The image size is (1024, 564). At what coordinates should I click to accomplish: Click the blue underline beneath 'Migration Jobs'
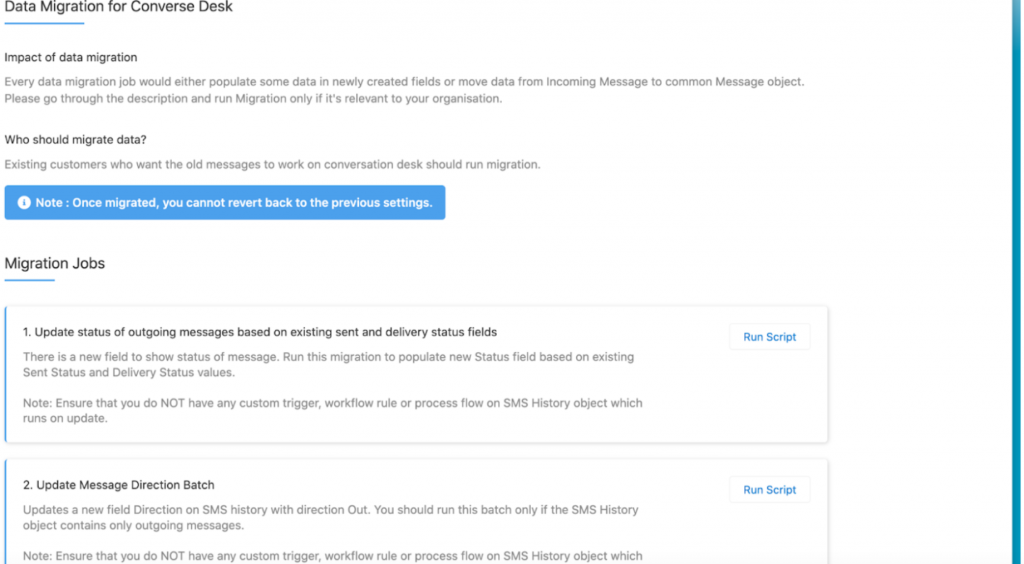29,281
